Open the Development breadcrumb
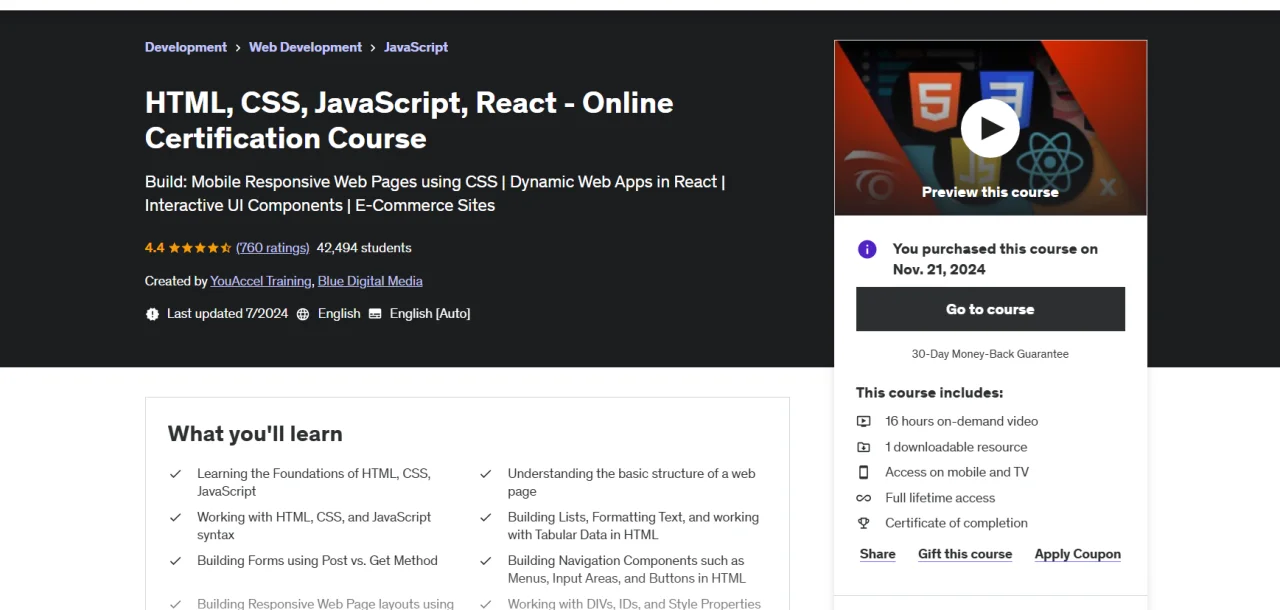 pos(186,47)
